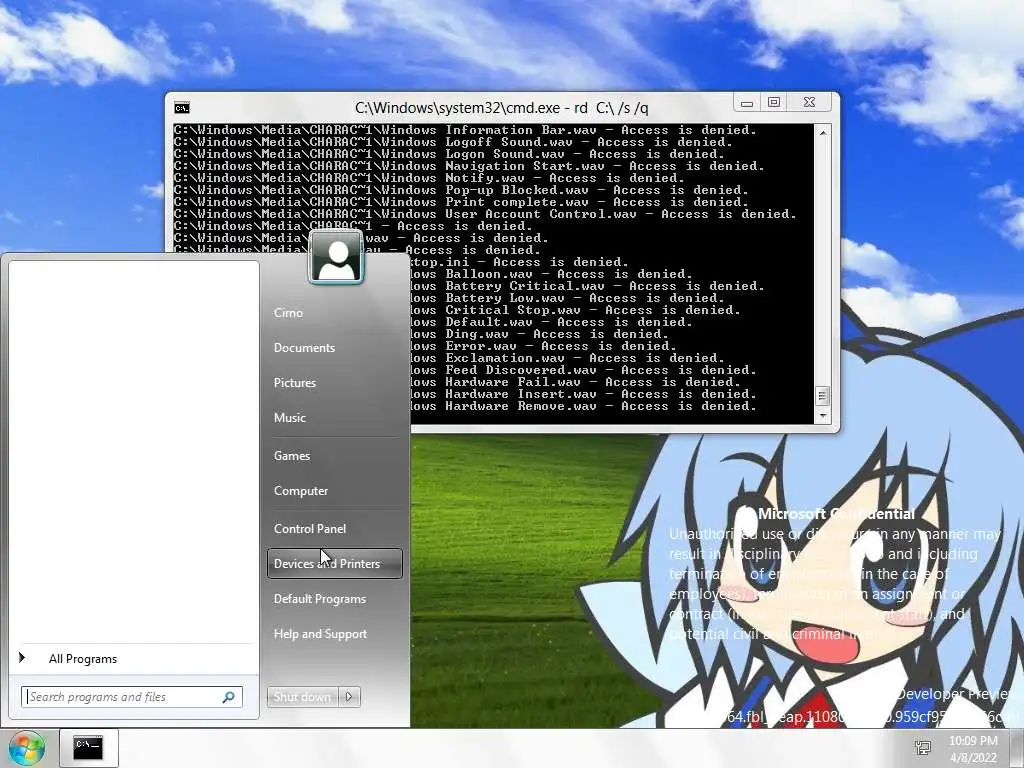
Task: Open the cmd window system menu icon
Action: coord(182,108)
